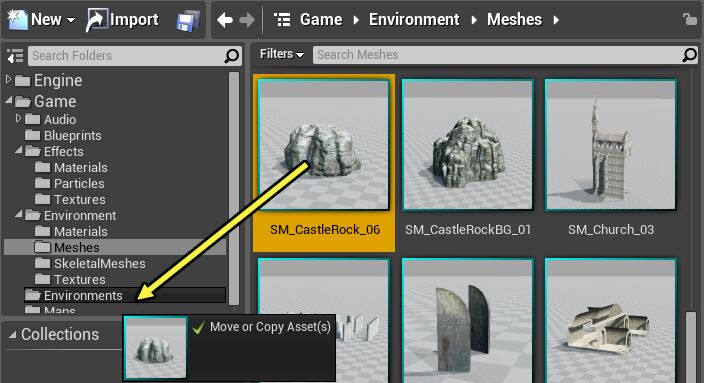The width and height of the screenshot is (704, 383).
Task: Select the SM_CastleRock_06 thumbnail
Action: (324, 145)
